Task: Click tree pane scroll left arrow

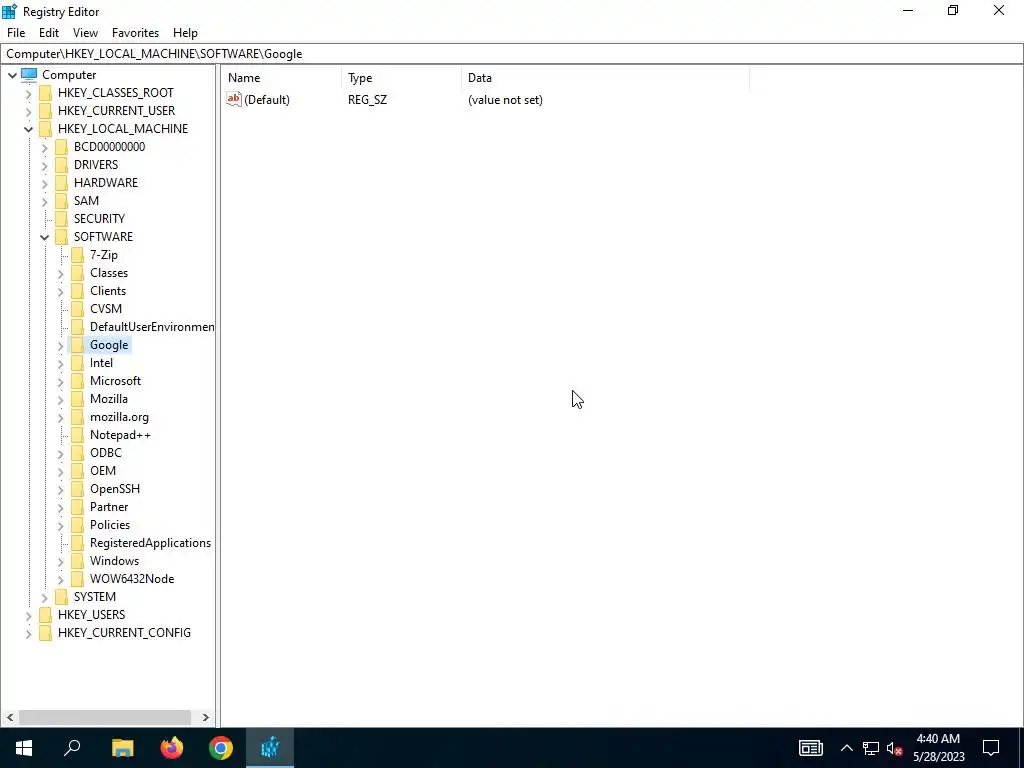Action: [10, 717]
